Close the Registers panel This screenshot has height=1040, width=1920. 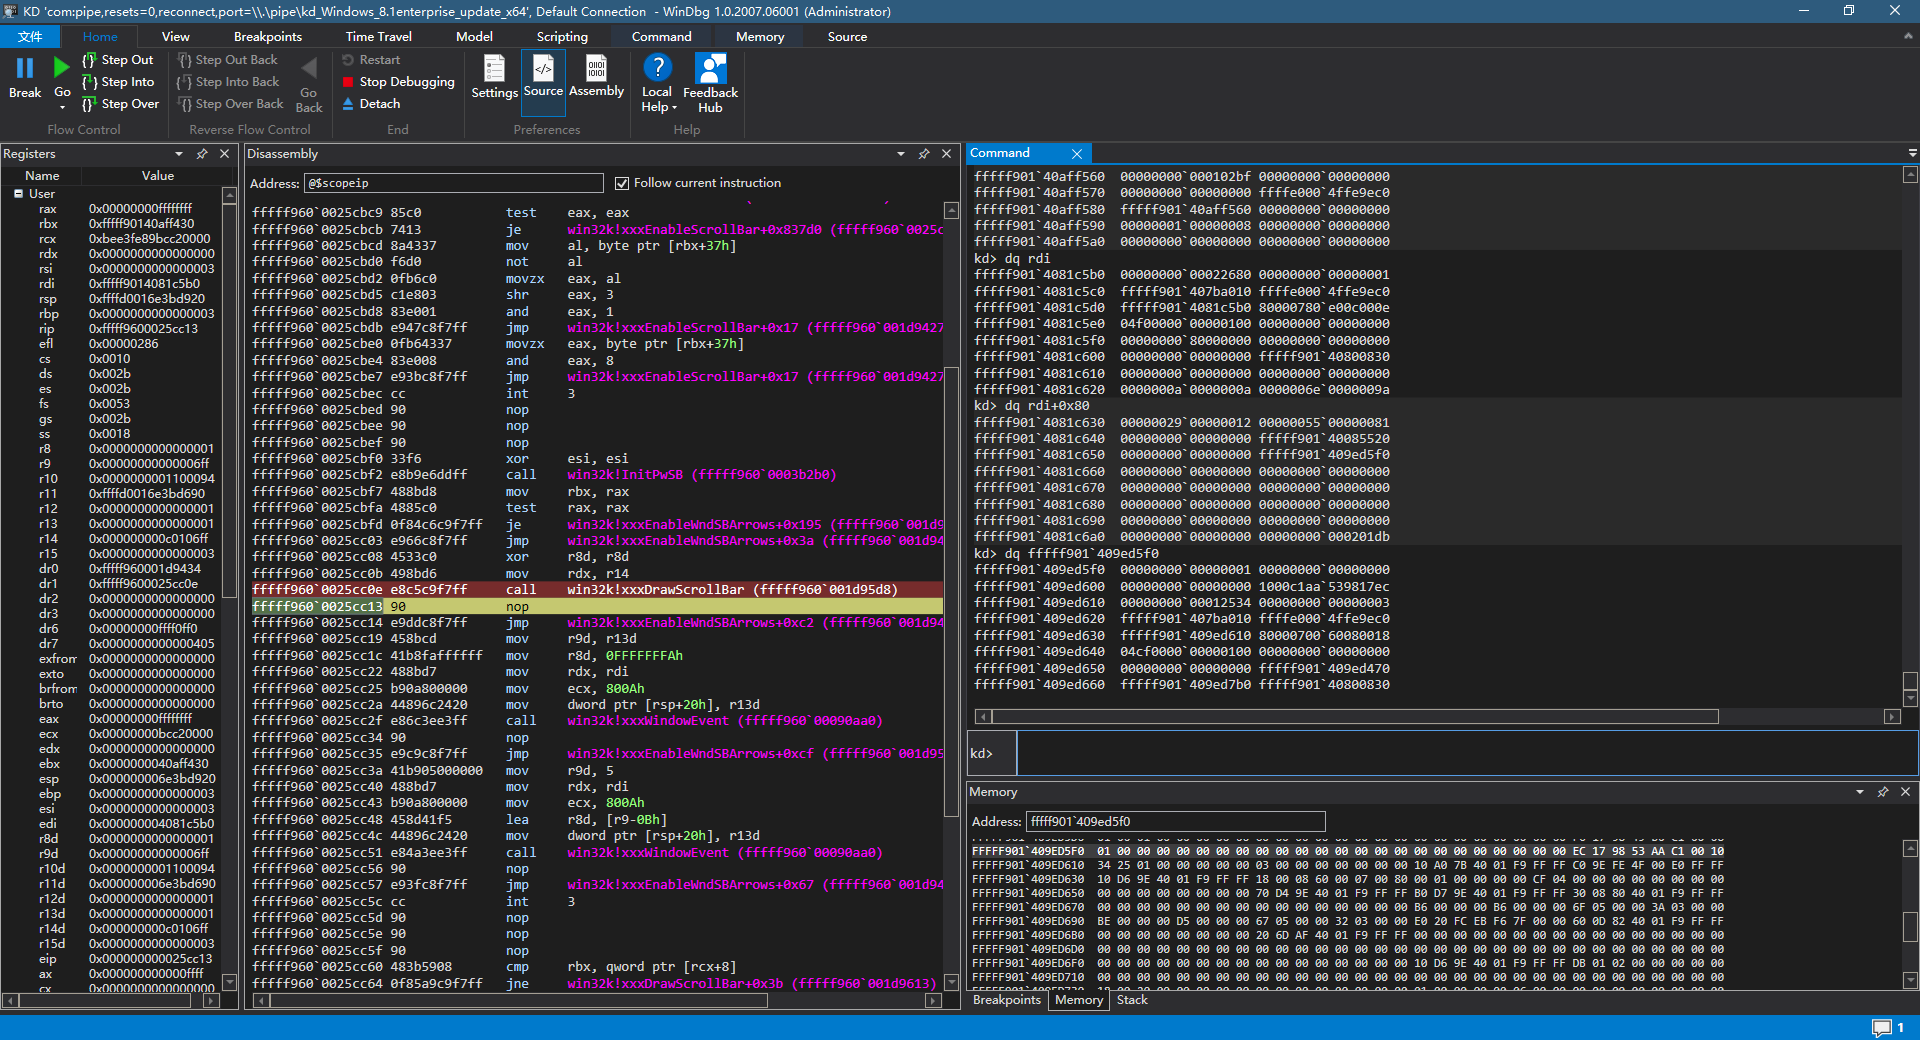click(x=225, y=154)
